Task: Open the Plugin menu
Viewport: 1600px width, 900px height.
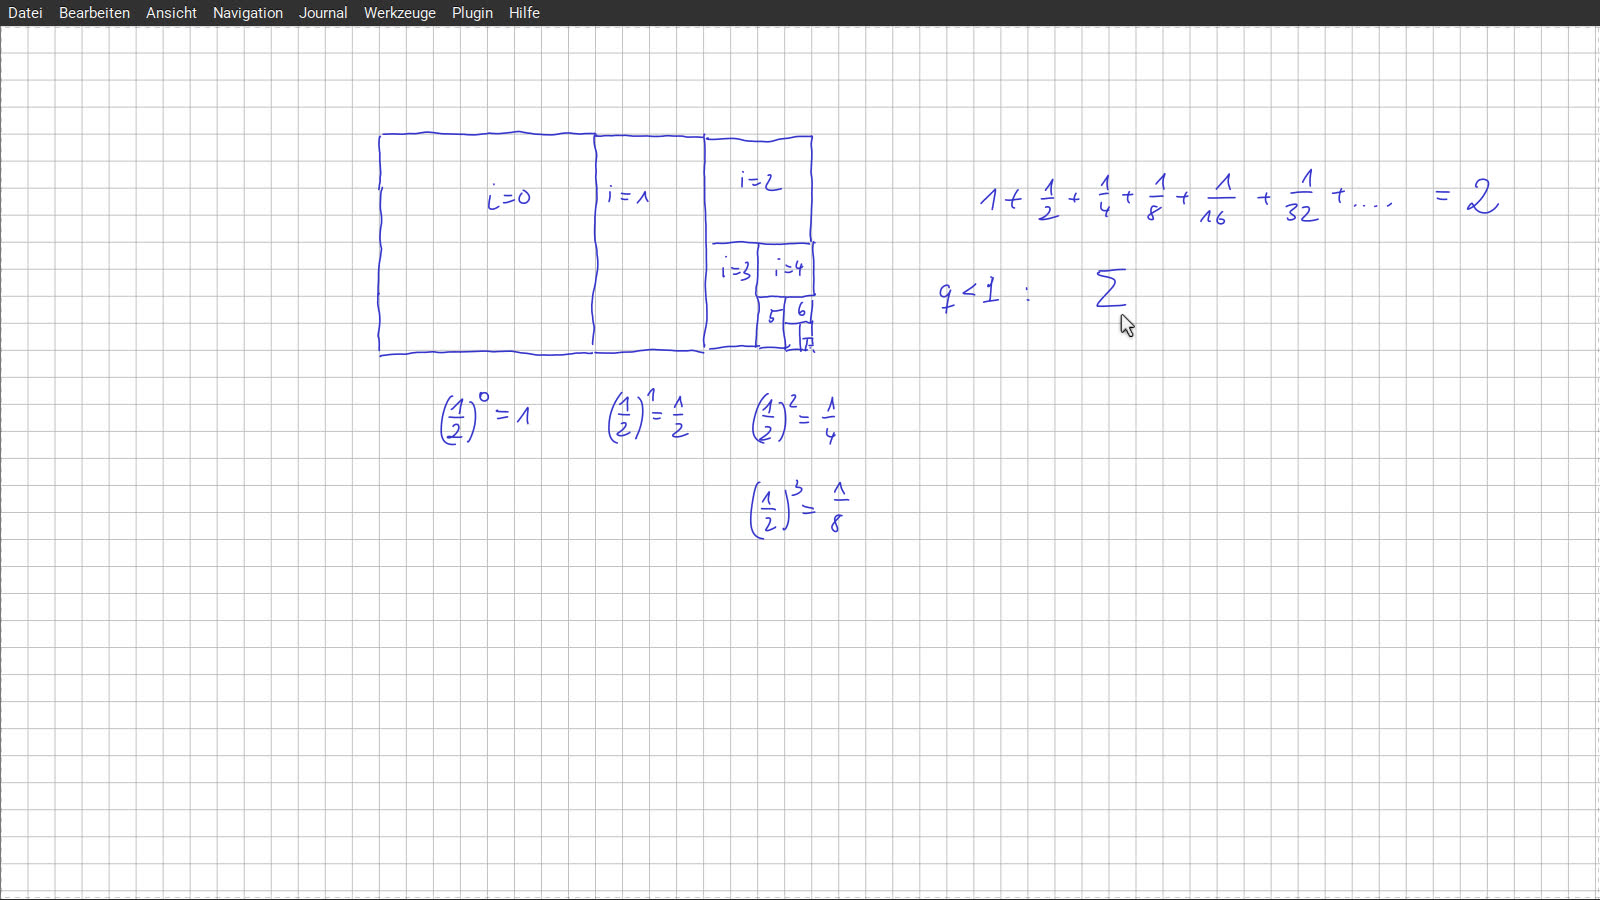Action: [x=472, y=13]
